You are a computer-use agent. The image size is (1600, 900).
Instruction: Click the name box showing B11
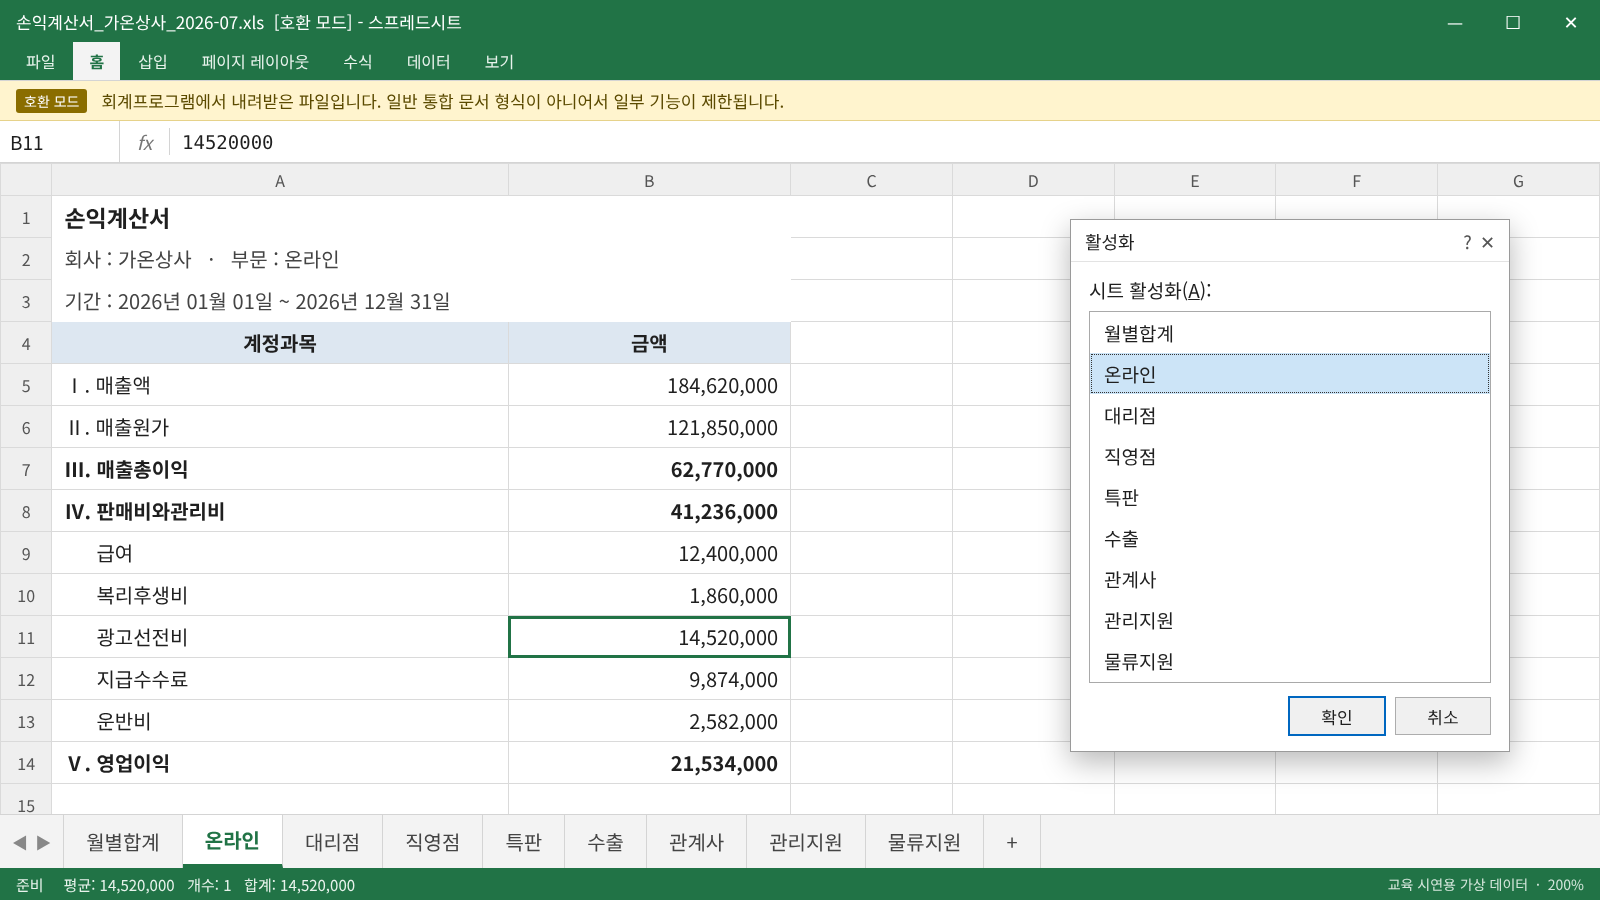[60, 143]
